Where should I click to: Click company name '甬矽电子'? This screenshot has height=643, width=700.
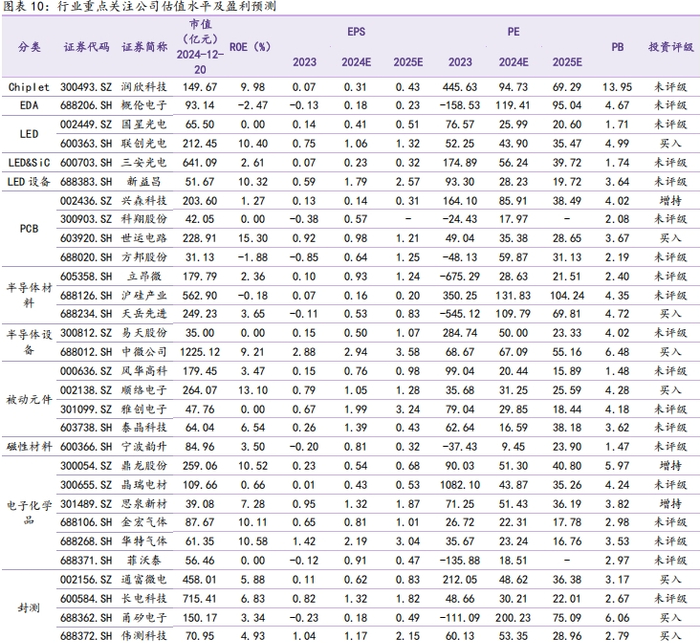point(144,618)
